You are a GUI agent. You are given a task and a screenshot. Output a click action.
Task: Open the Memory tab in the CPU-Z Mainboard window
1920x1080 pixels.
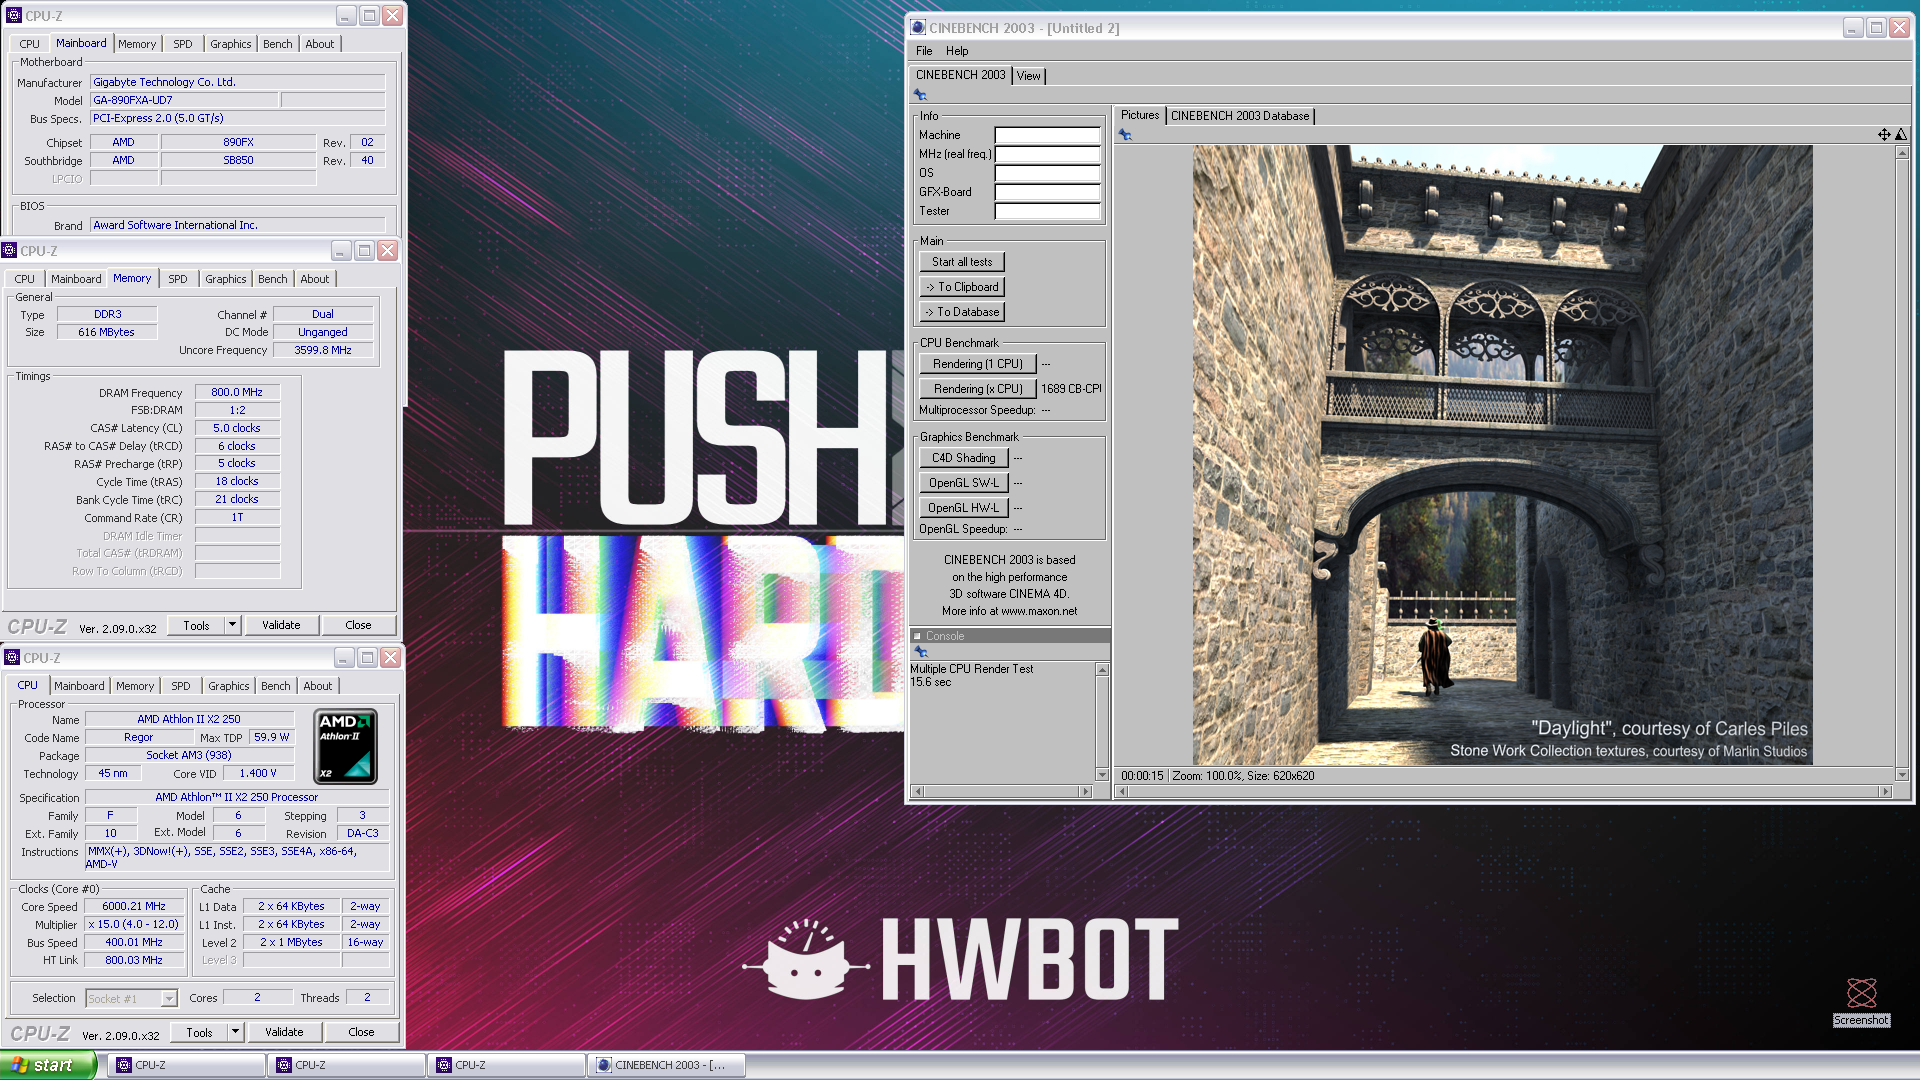click(137, 44)
